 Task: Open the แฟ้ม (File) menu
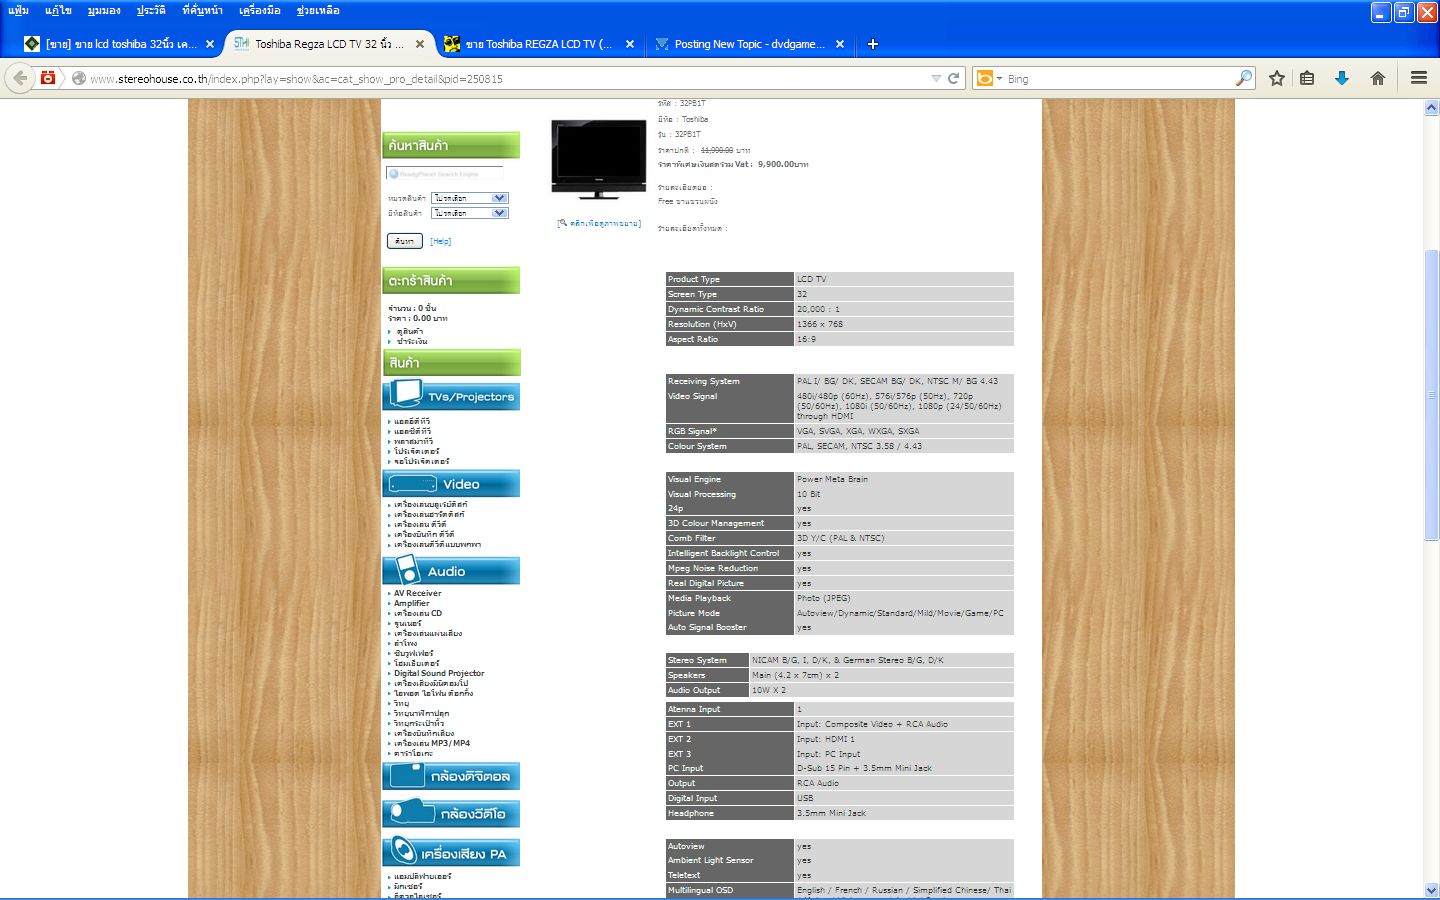(18, 10)
